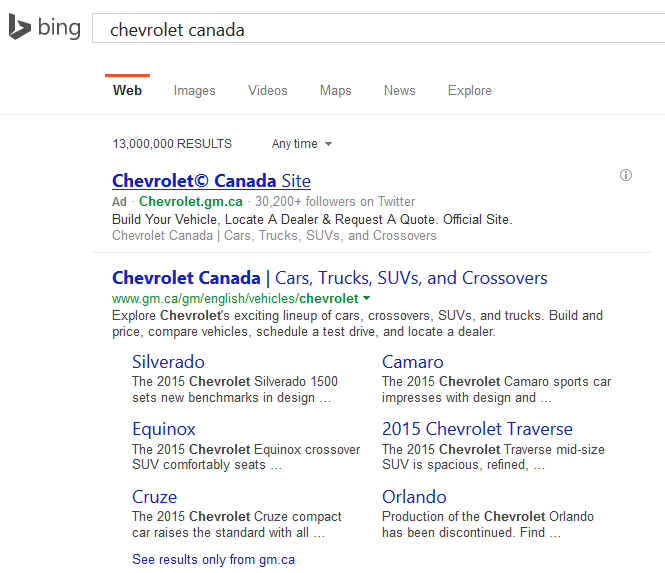This screenshot has width=665, height=573.
Task: Go to the News tab
Action: [x=399, y=91]
